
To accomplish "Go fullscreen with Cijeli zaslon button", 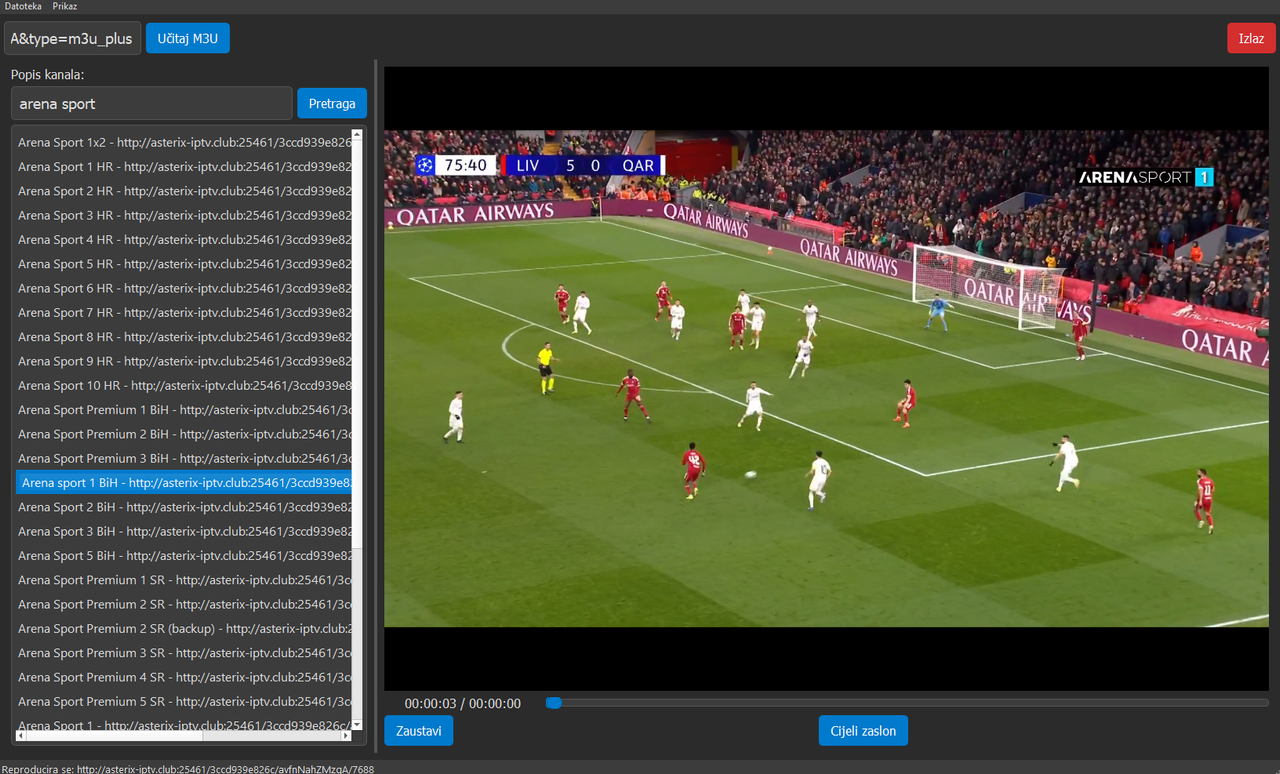I will click(x=863, y=730).
